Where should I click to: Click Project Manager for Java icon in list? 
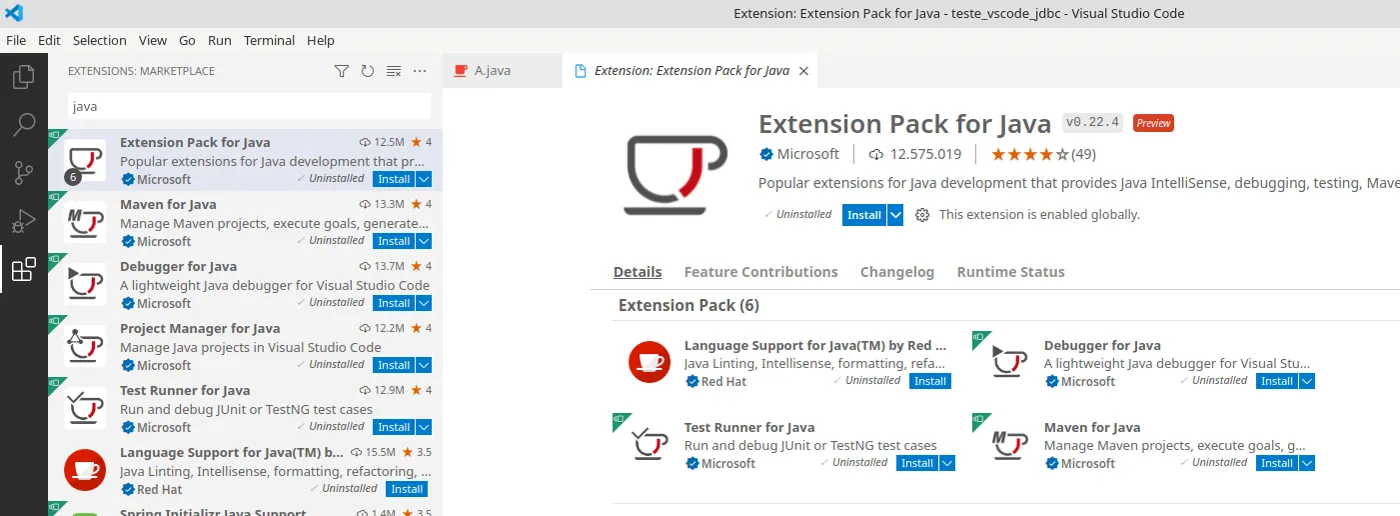coord(85,346)
